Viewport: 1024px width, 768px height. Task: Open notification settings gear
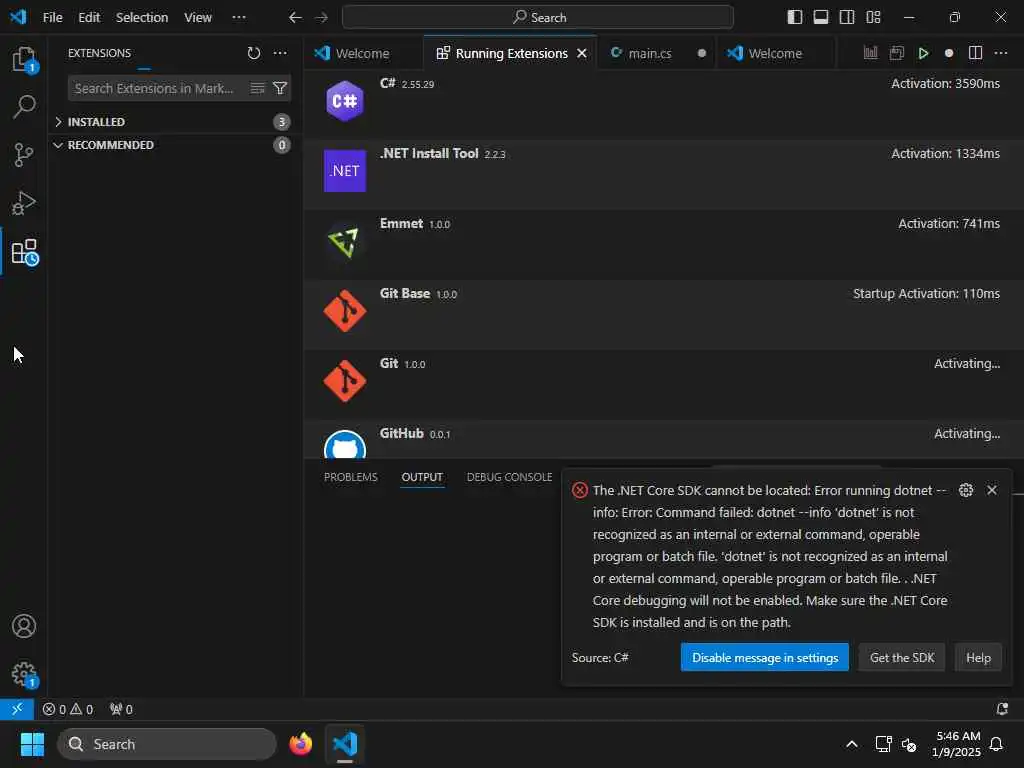pos(966,490)
